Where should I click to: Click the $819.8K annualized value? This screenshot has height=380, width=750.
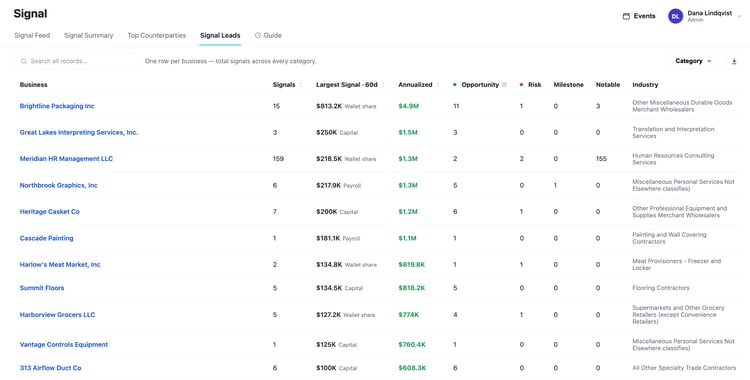(412, 265)
